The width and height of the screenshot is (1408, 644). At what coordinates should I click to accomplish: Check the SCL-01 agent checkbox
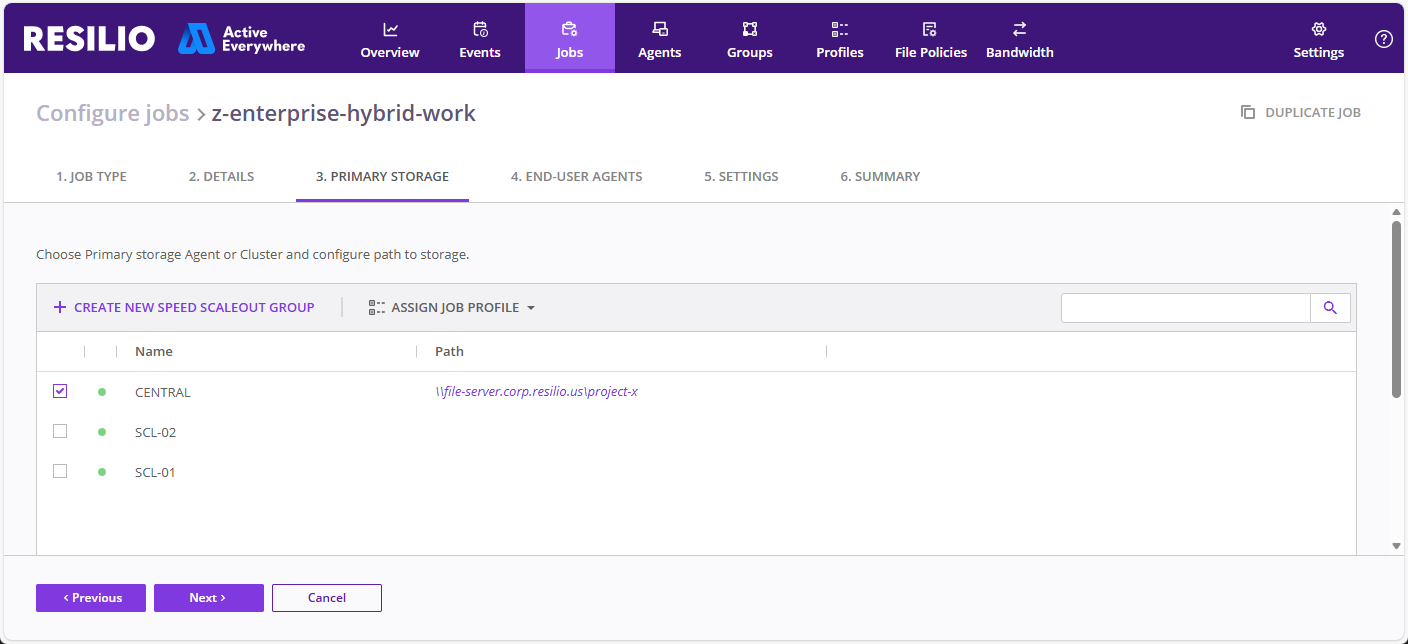[60, 471]
